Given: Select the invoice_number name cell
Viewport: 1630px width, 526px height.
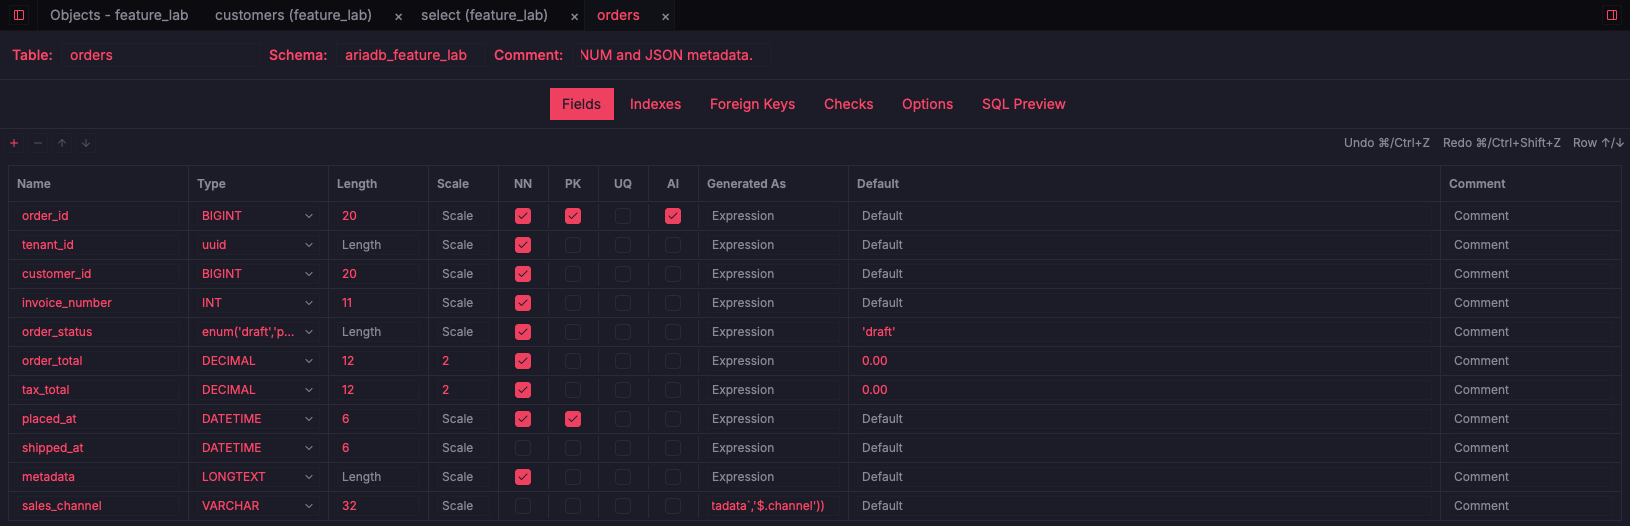Looking at the screenshot, I should pos(98,303).
